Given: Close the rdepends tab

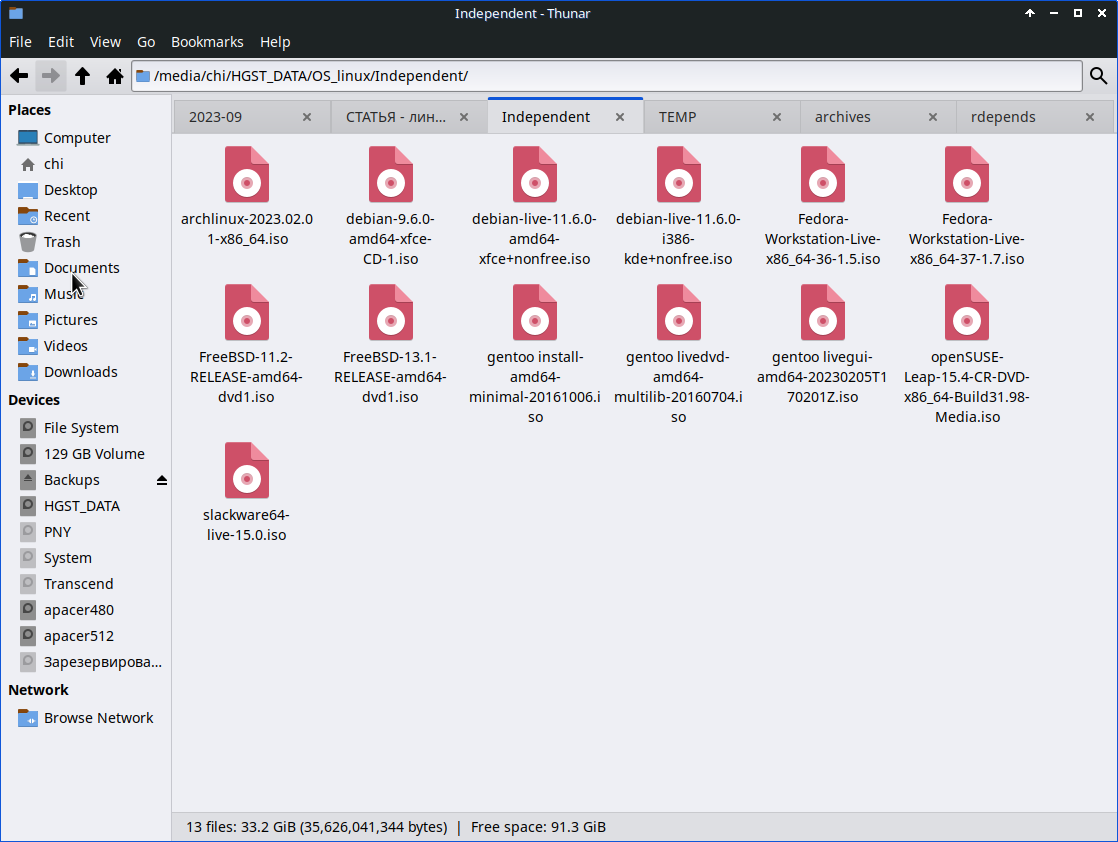Looking at the screenshot, I should (1089, 117).
